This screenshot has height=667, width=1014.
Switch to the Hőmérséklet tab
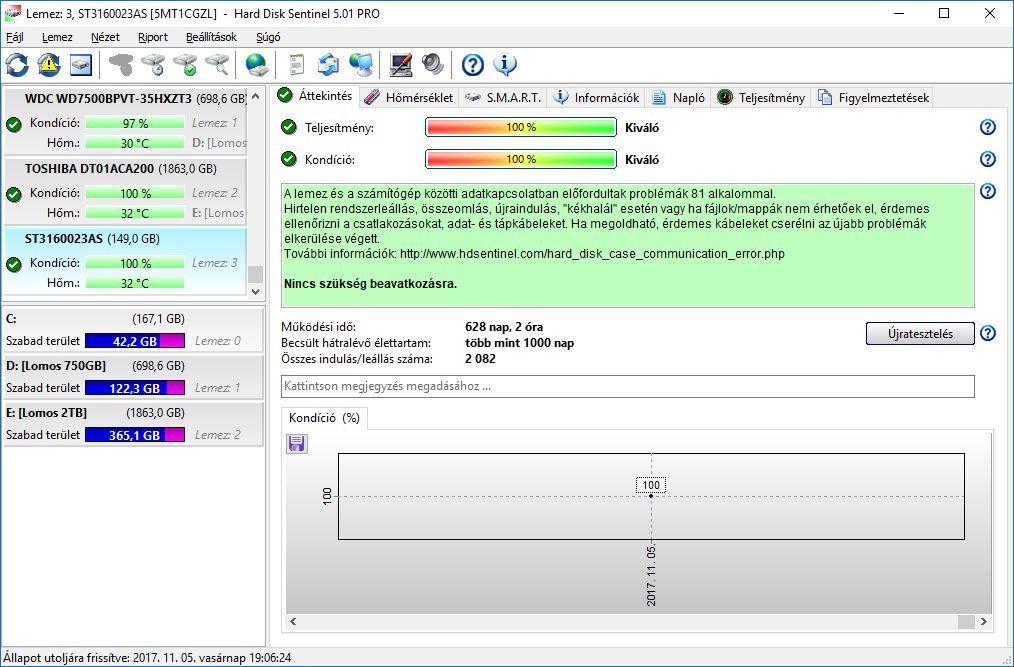[409, 98]
